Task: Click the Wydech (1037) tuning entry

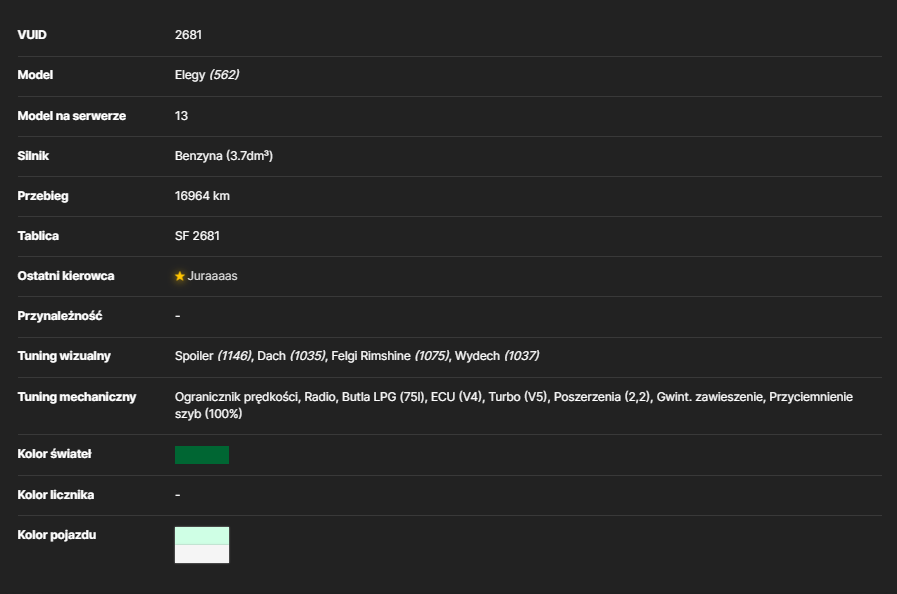Action: click(497, 356)
